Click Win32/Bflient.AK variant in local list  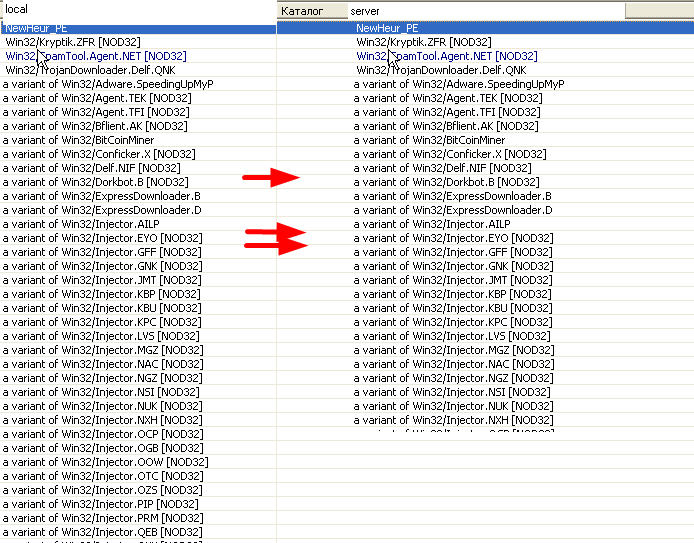pos(95,126)
